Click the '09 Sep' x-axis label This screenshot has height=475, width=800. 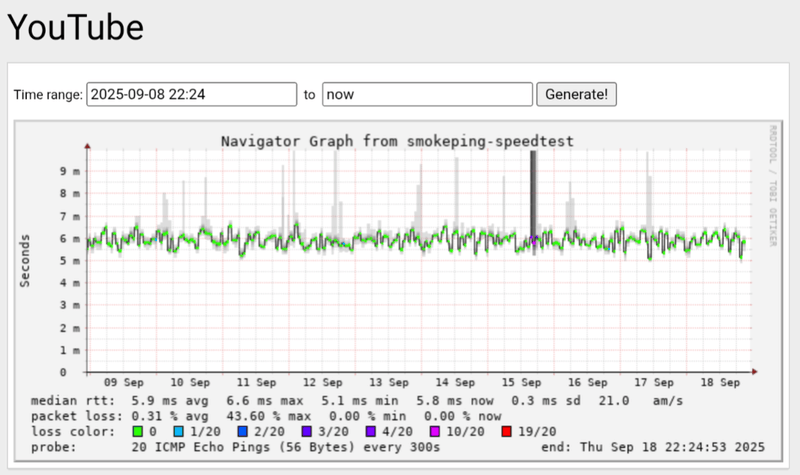123,382
